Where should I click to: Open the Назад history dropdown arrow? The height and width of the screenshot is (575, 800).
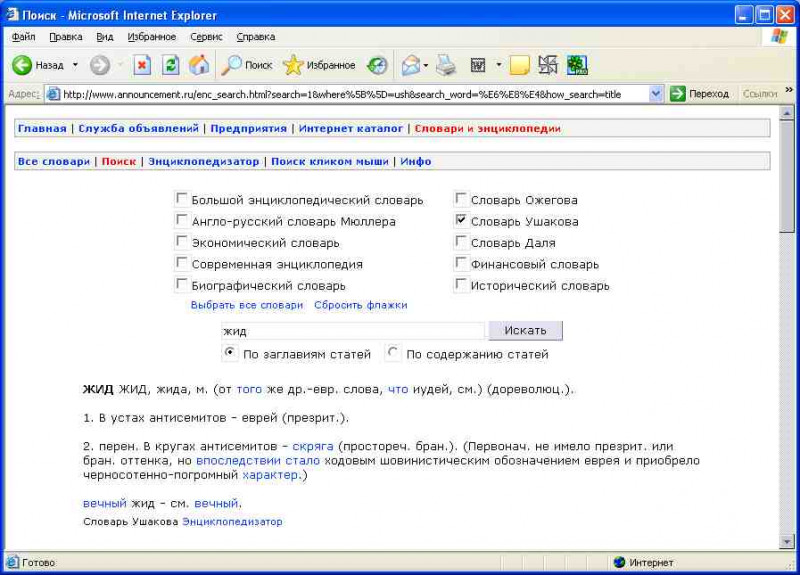tap(75, 65)
